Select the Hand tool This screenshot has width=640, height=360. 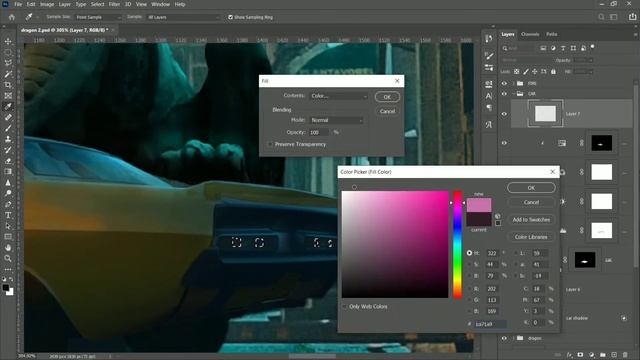pyautogui.click(x=8, y=247)
